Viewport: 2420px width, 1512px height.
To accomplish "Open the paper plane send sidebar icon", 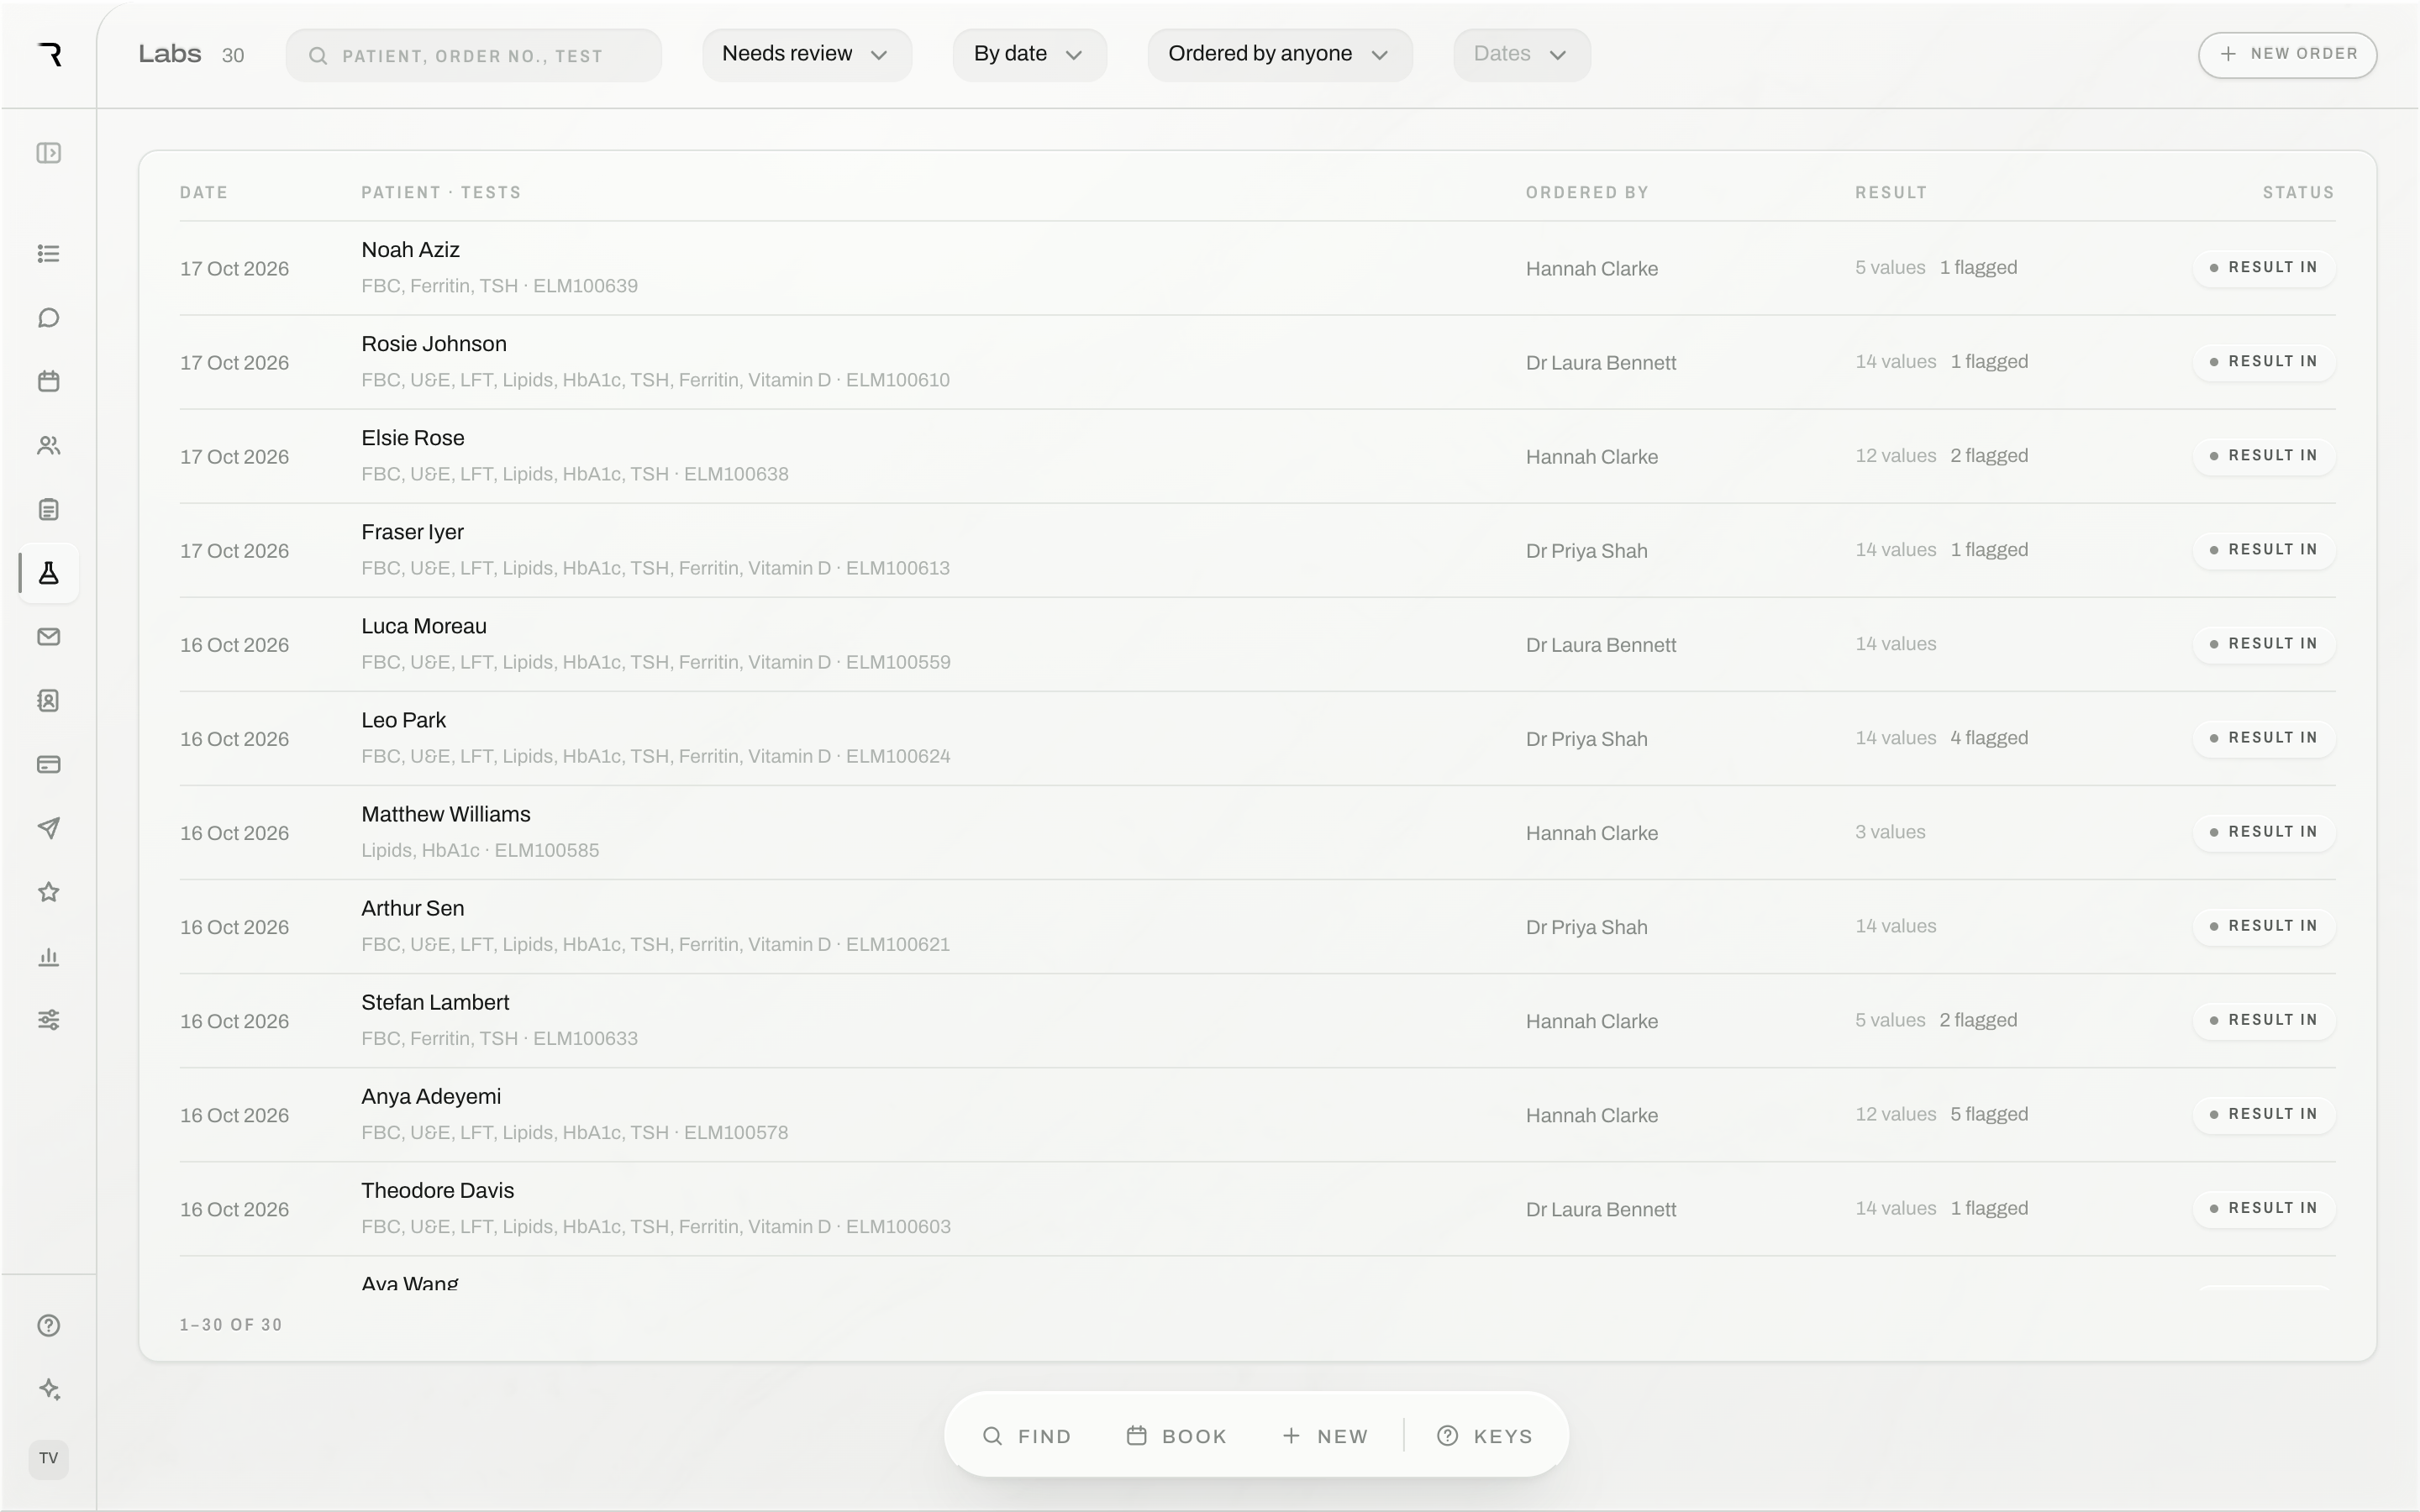I will tap(49, 828).
